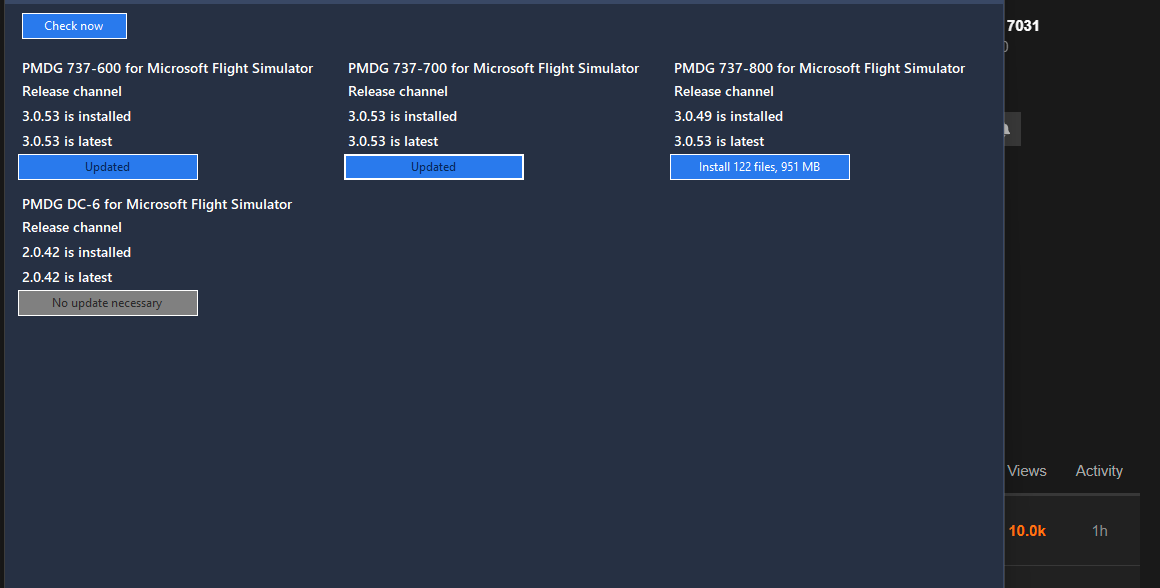
Task: Click '3.0.53 is installed' for the 737-600
Action: point(76,117)
